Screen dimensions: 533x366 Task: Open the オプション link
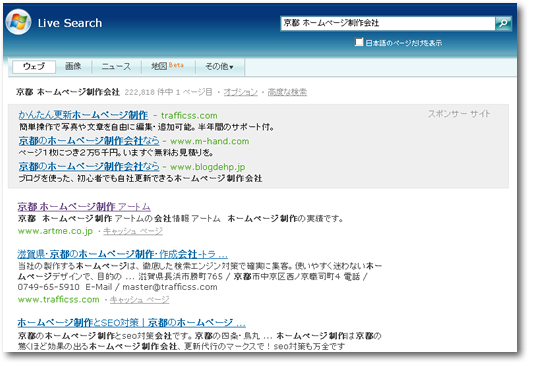(x=240, y=92)
